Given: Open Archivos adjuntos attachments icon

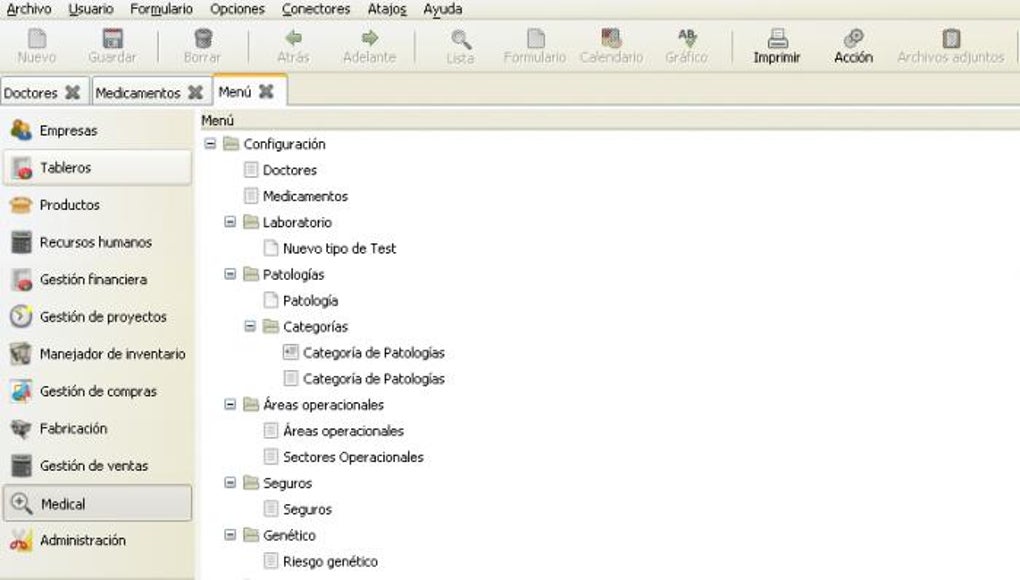Looking at the screenshot, I should click(x=951, y=38).
